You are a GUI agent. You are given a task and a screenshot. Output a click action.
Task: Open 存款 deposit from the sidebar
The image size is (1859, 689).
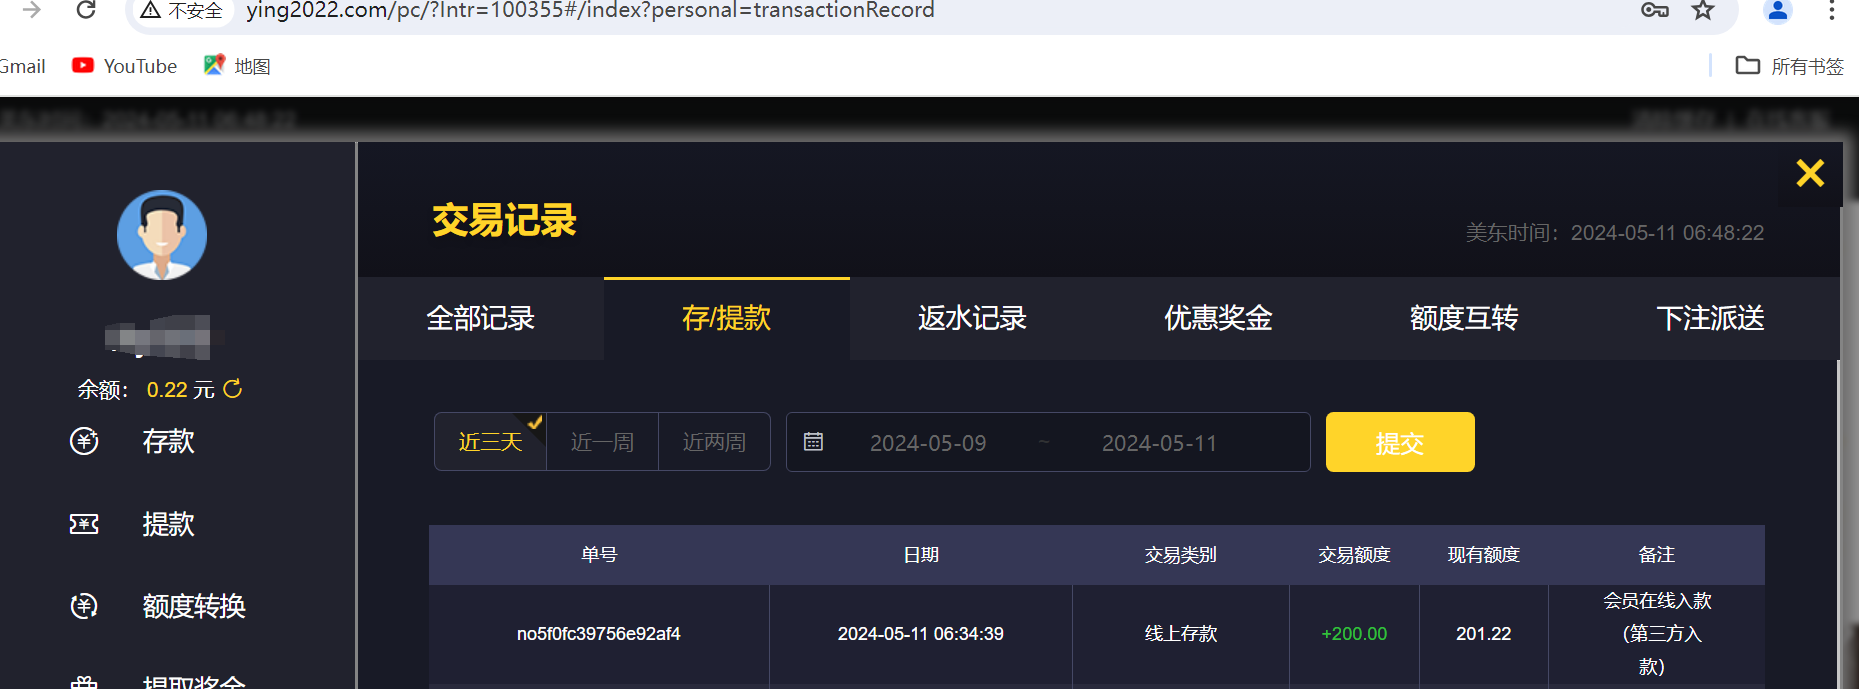pos(168,441)
